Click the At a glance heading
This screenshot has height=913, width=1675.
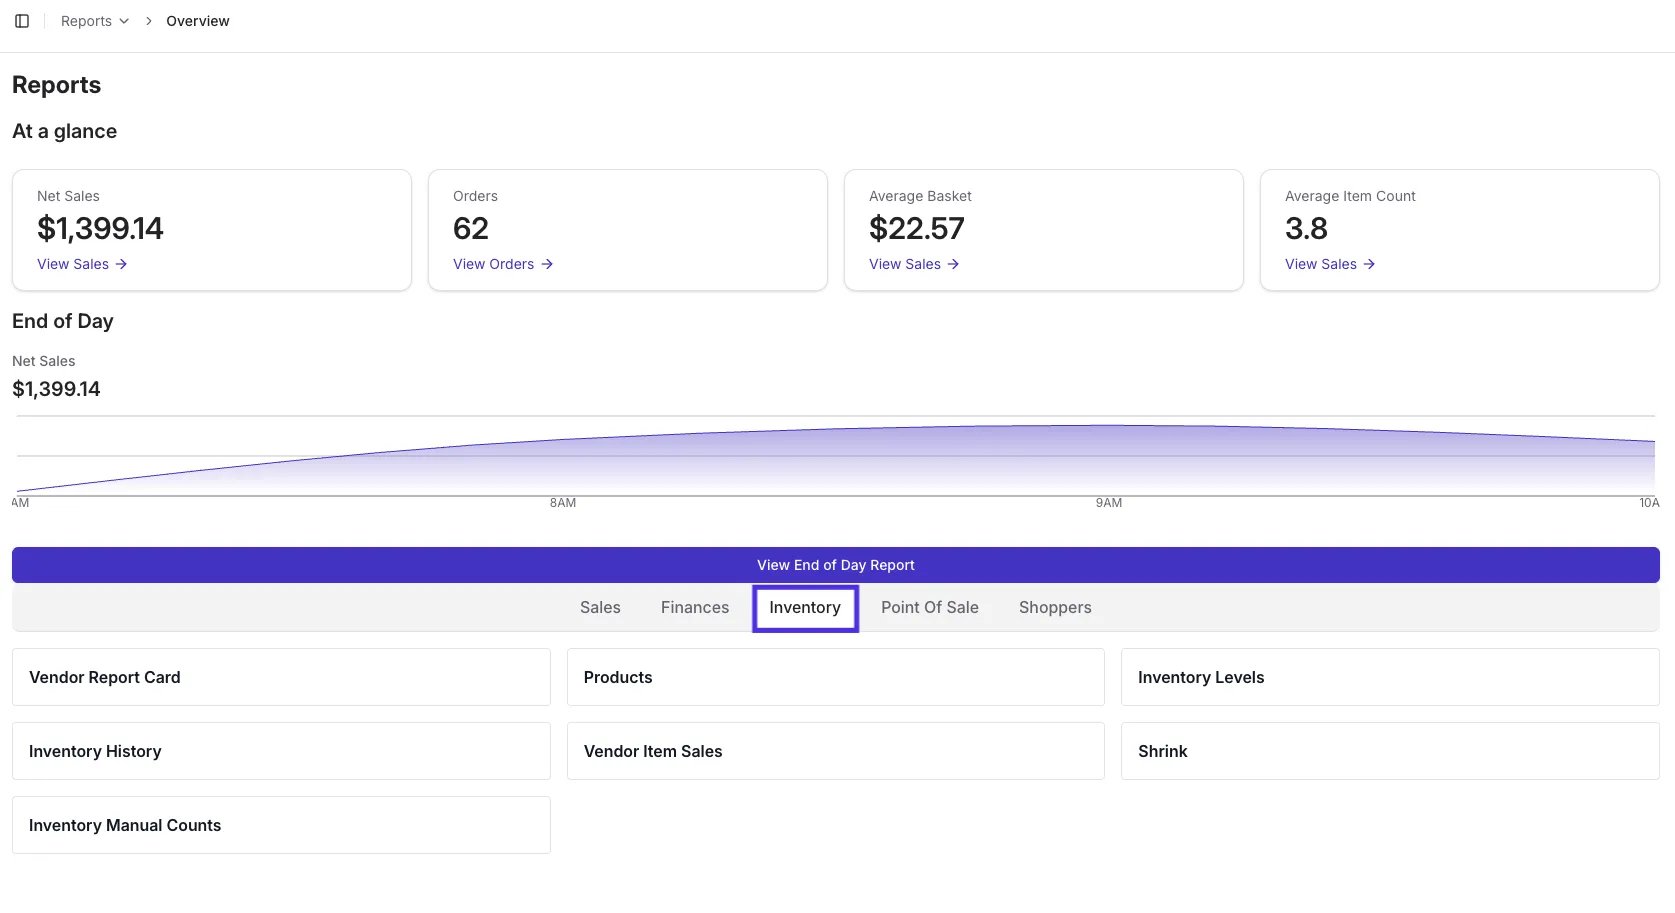65,131
